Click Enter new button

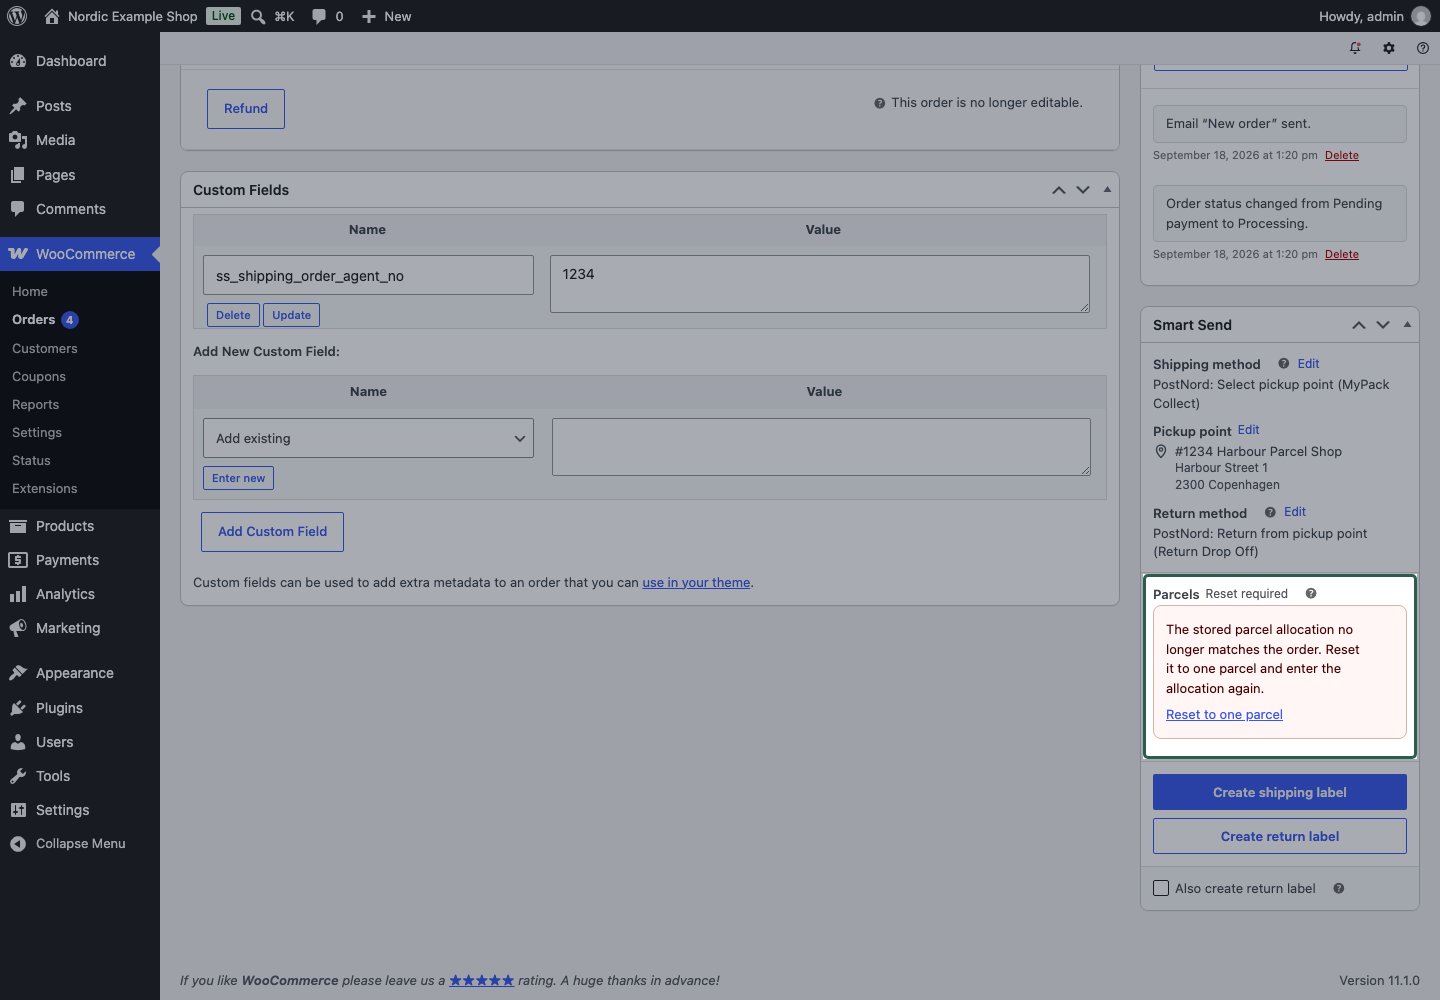pos(238,478)
